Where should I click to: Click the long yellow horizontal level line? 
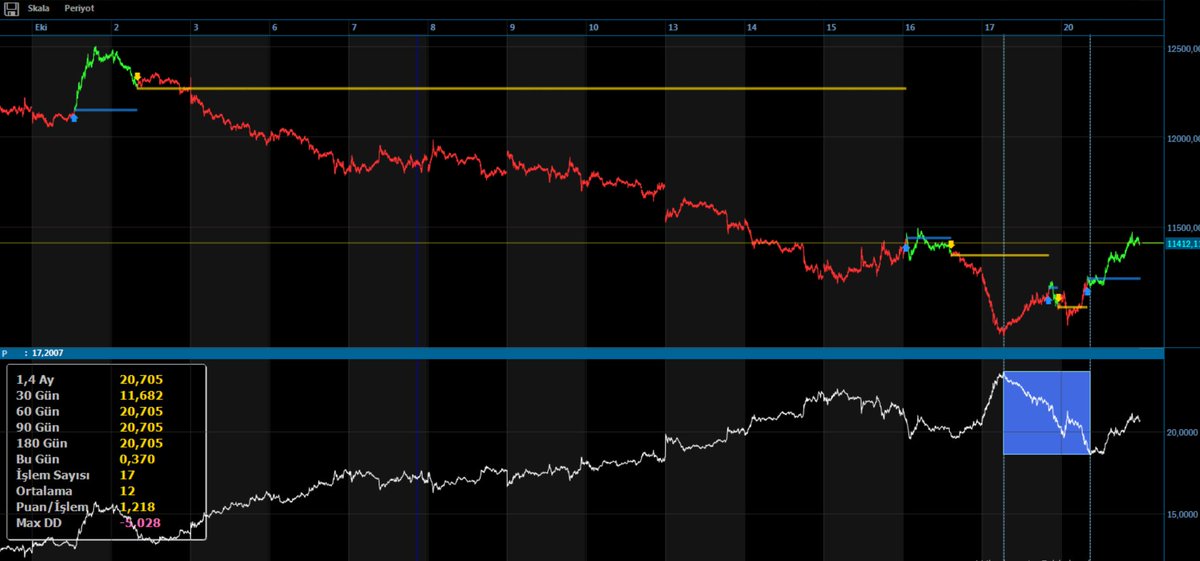click(521, 89)
